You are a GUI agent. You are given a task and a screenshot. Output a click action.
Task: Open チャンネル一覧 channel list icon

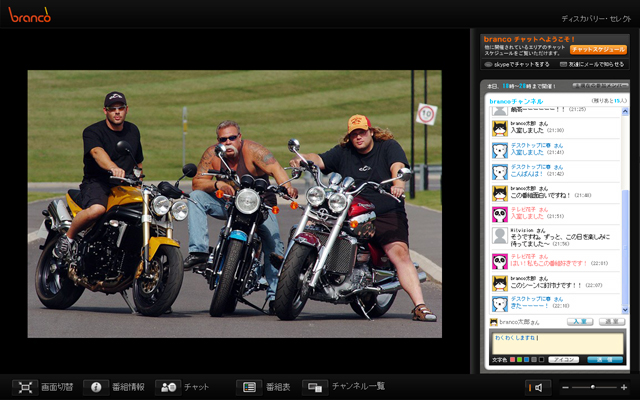pos(315,386)
